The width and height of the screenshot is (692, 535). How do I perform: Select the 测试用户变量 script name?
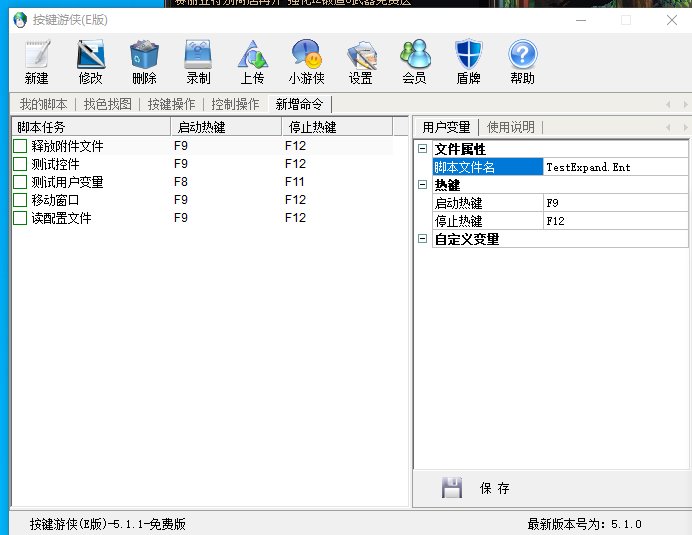(67, 182)
